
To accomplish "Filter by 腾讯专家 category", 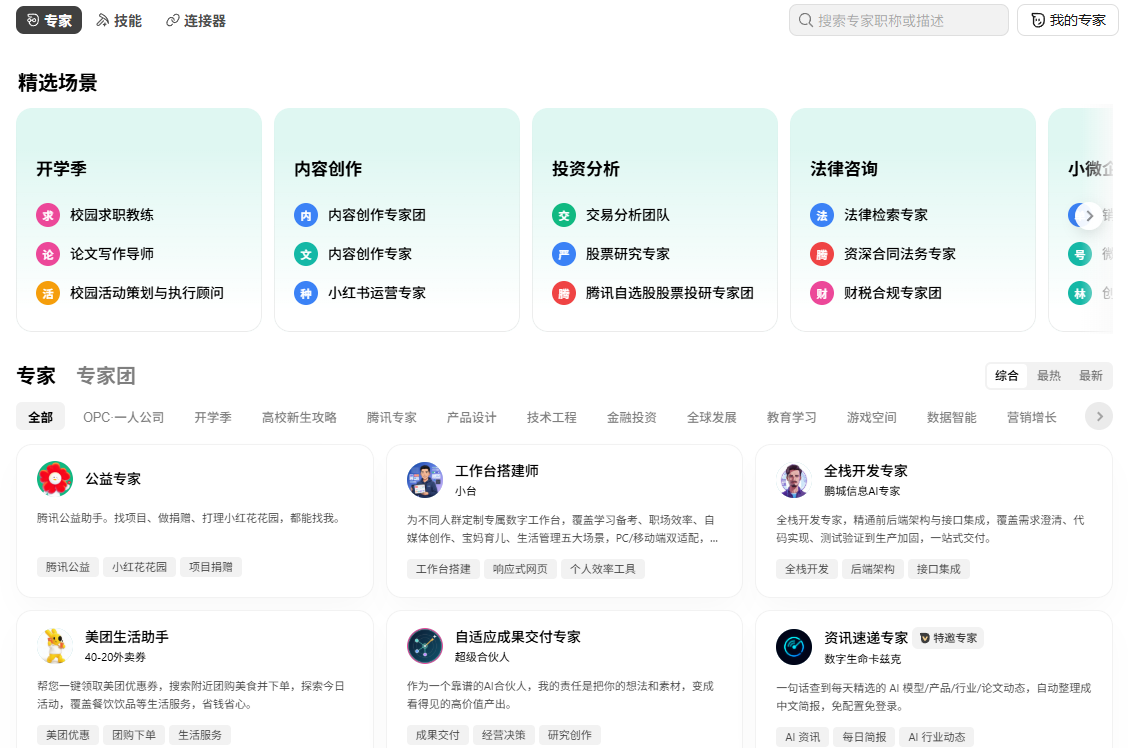I will tap(391, 417).
